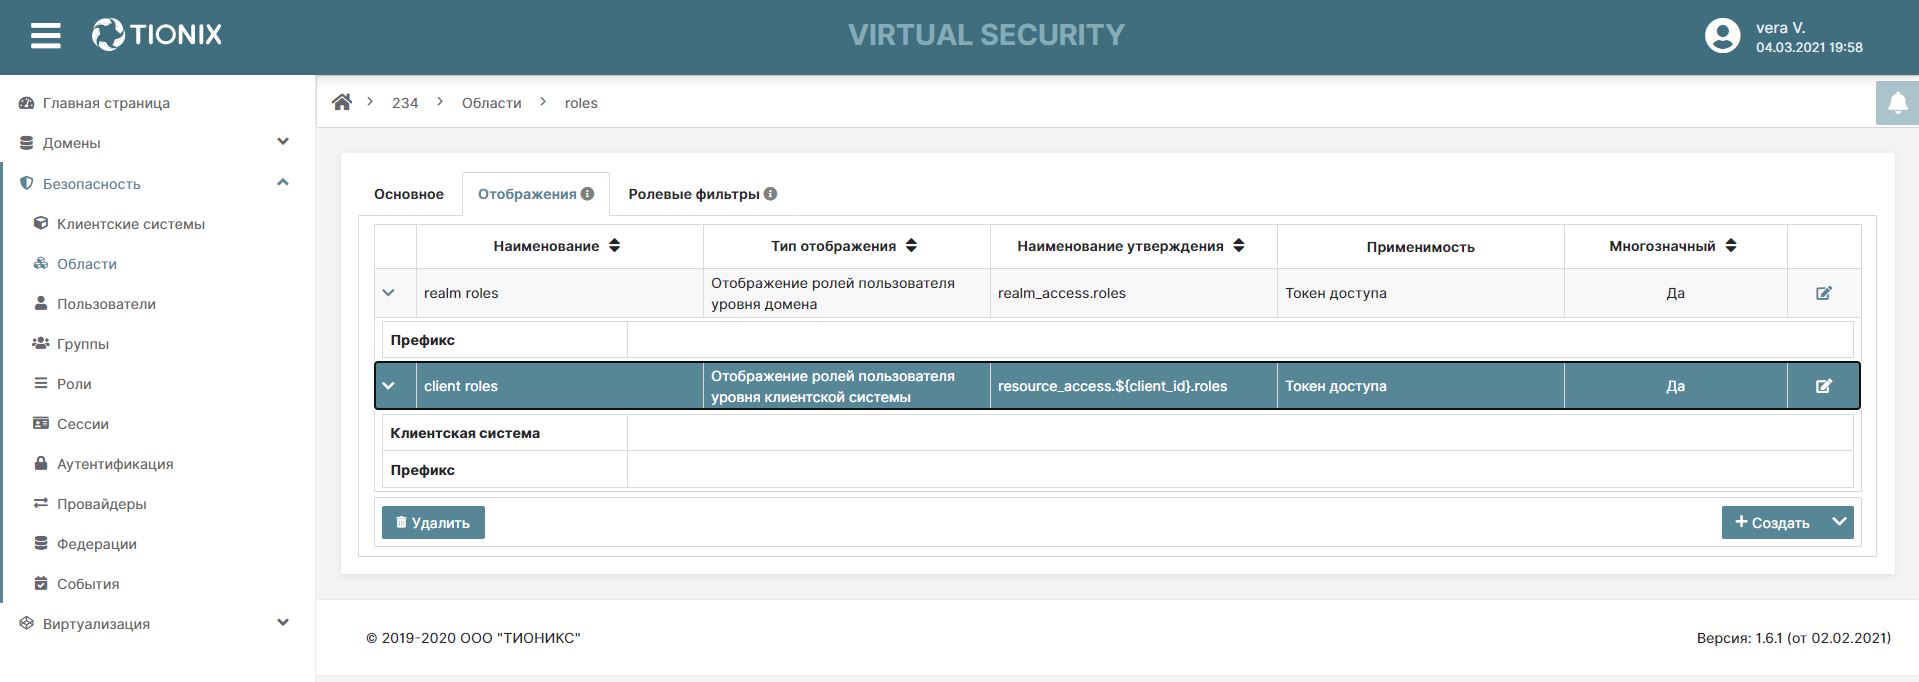Click the Федерации database icon
Image resolution: width=1919 pixels, height=682 pixels.
[41, 543]
